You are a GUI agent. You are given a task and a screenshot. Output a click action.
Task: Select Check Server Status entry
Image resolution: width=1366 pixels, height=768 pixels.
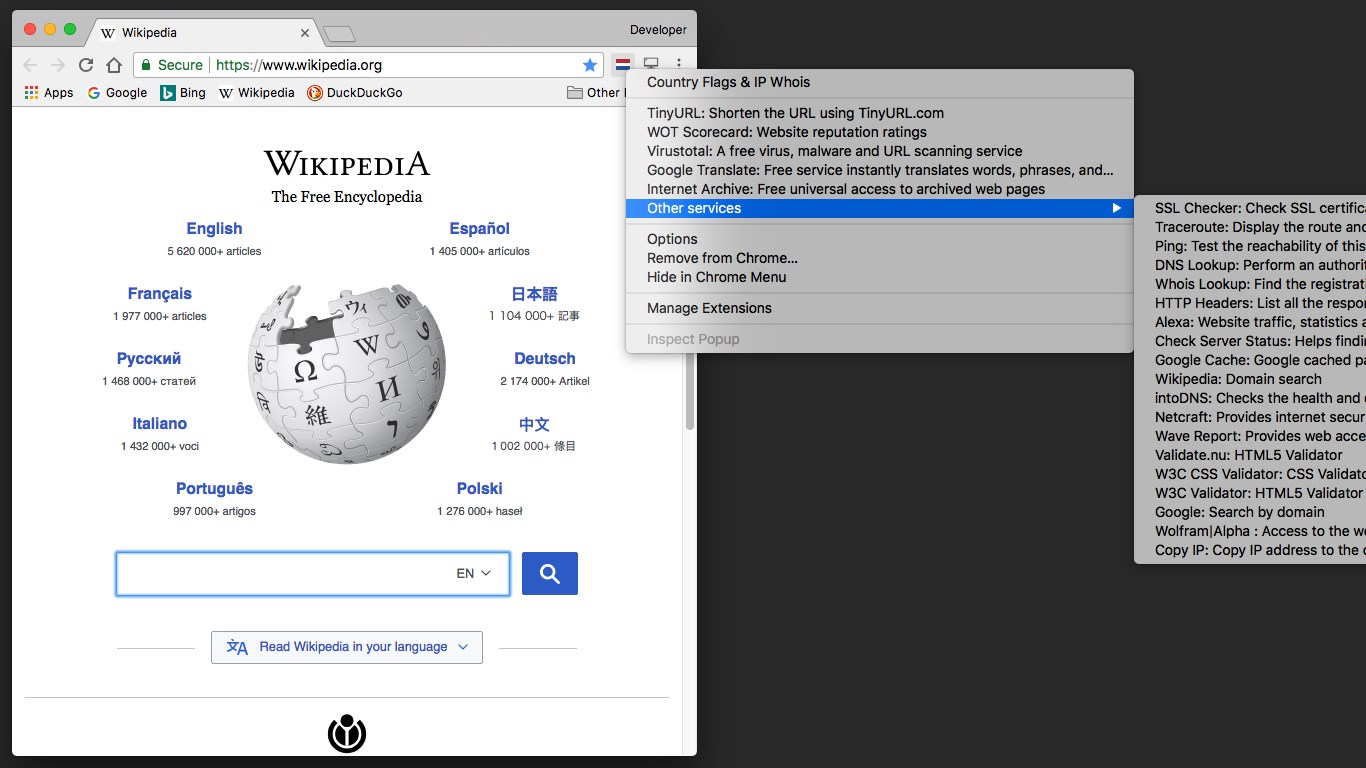point(1250,341)
